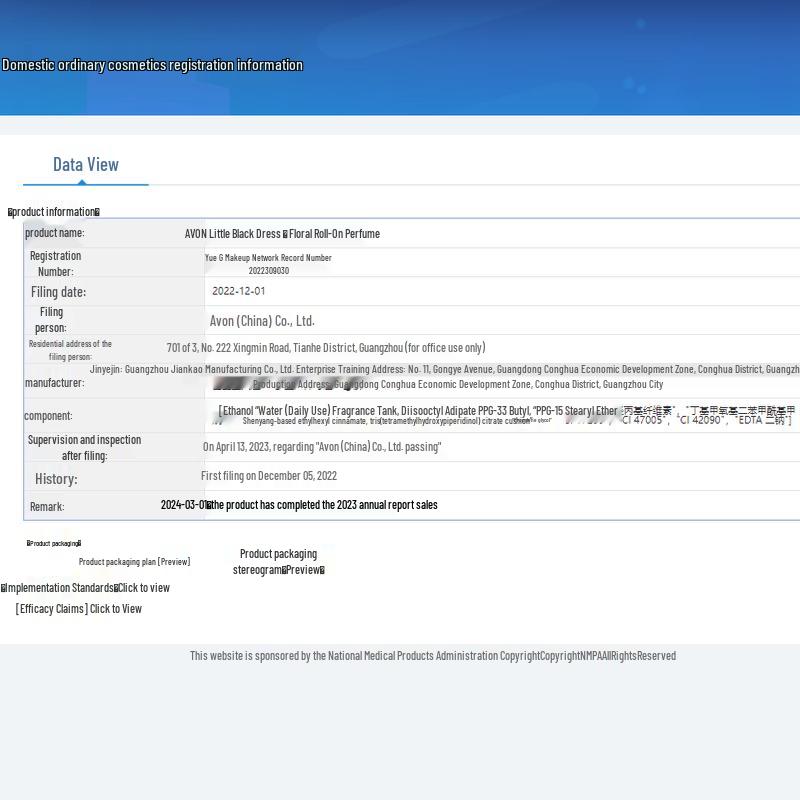Viewport: 800px width, 800px height.
Task: Click the filing date value 2022-12-01
Action: (239, 291)
